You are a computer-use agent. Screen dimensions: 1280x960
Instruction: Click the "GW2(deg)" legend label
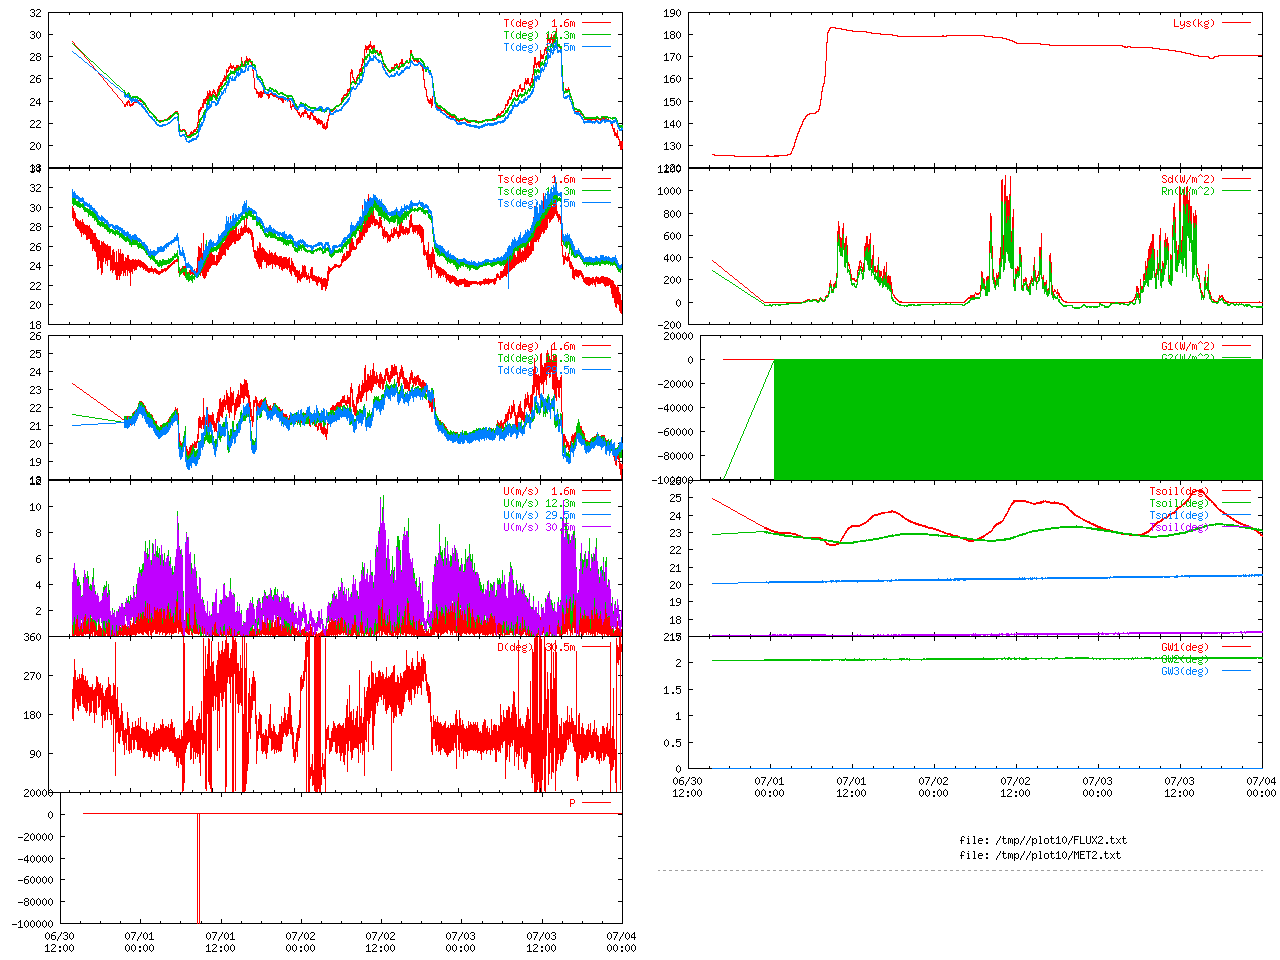pos(1185,659)
